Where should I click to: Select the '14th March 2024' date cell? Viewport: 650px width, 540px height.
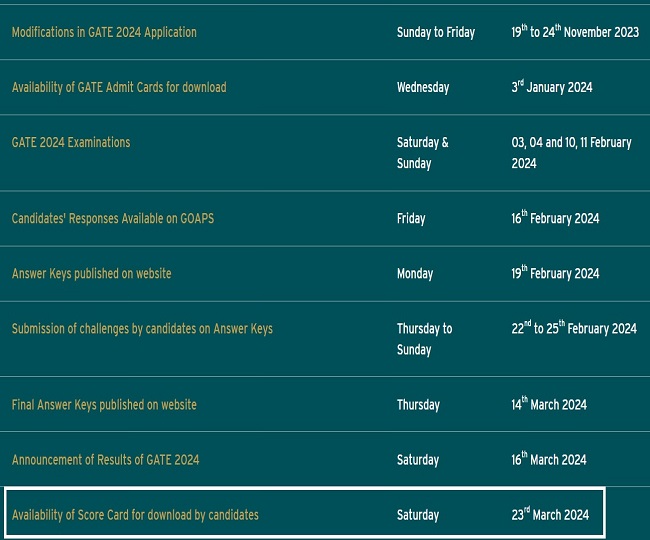tap(548, 405)
